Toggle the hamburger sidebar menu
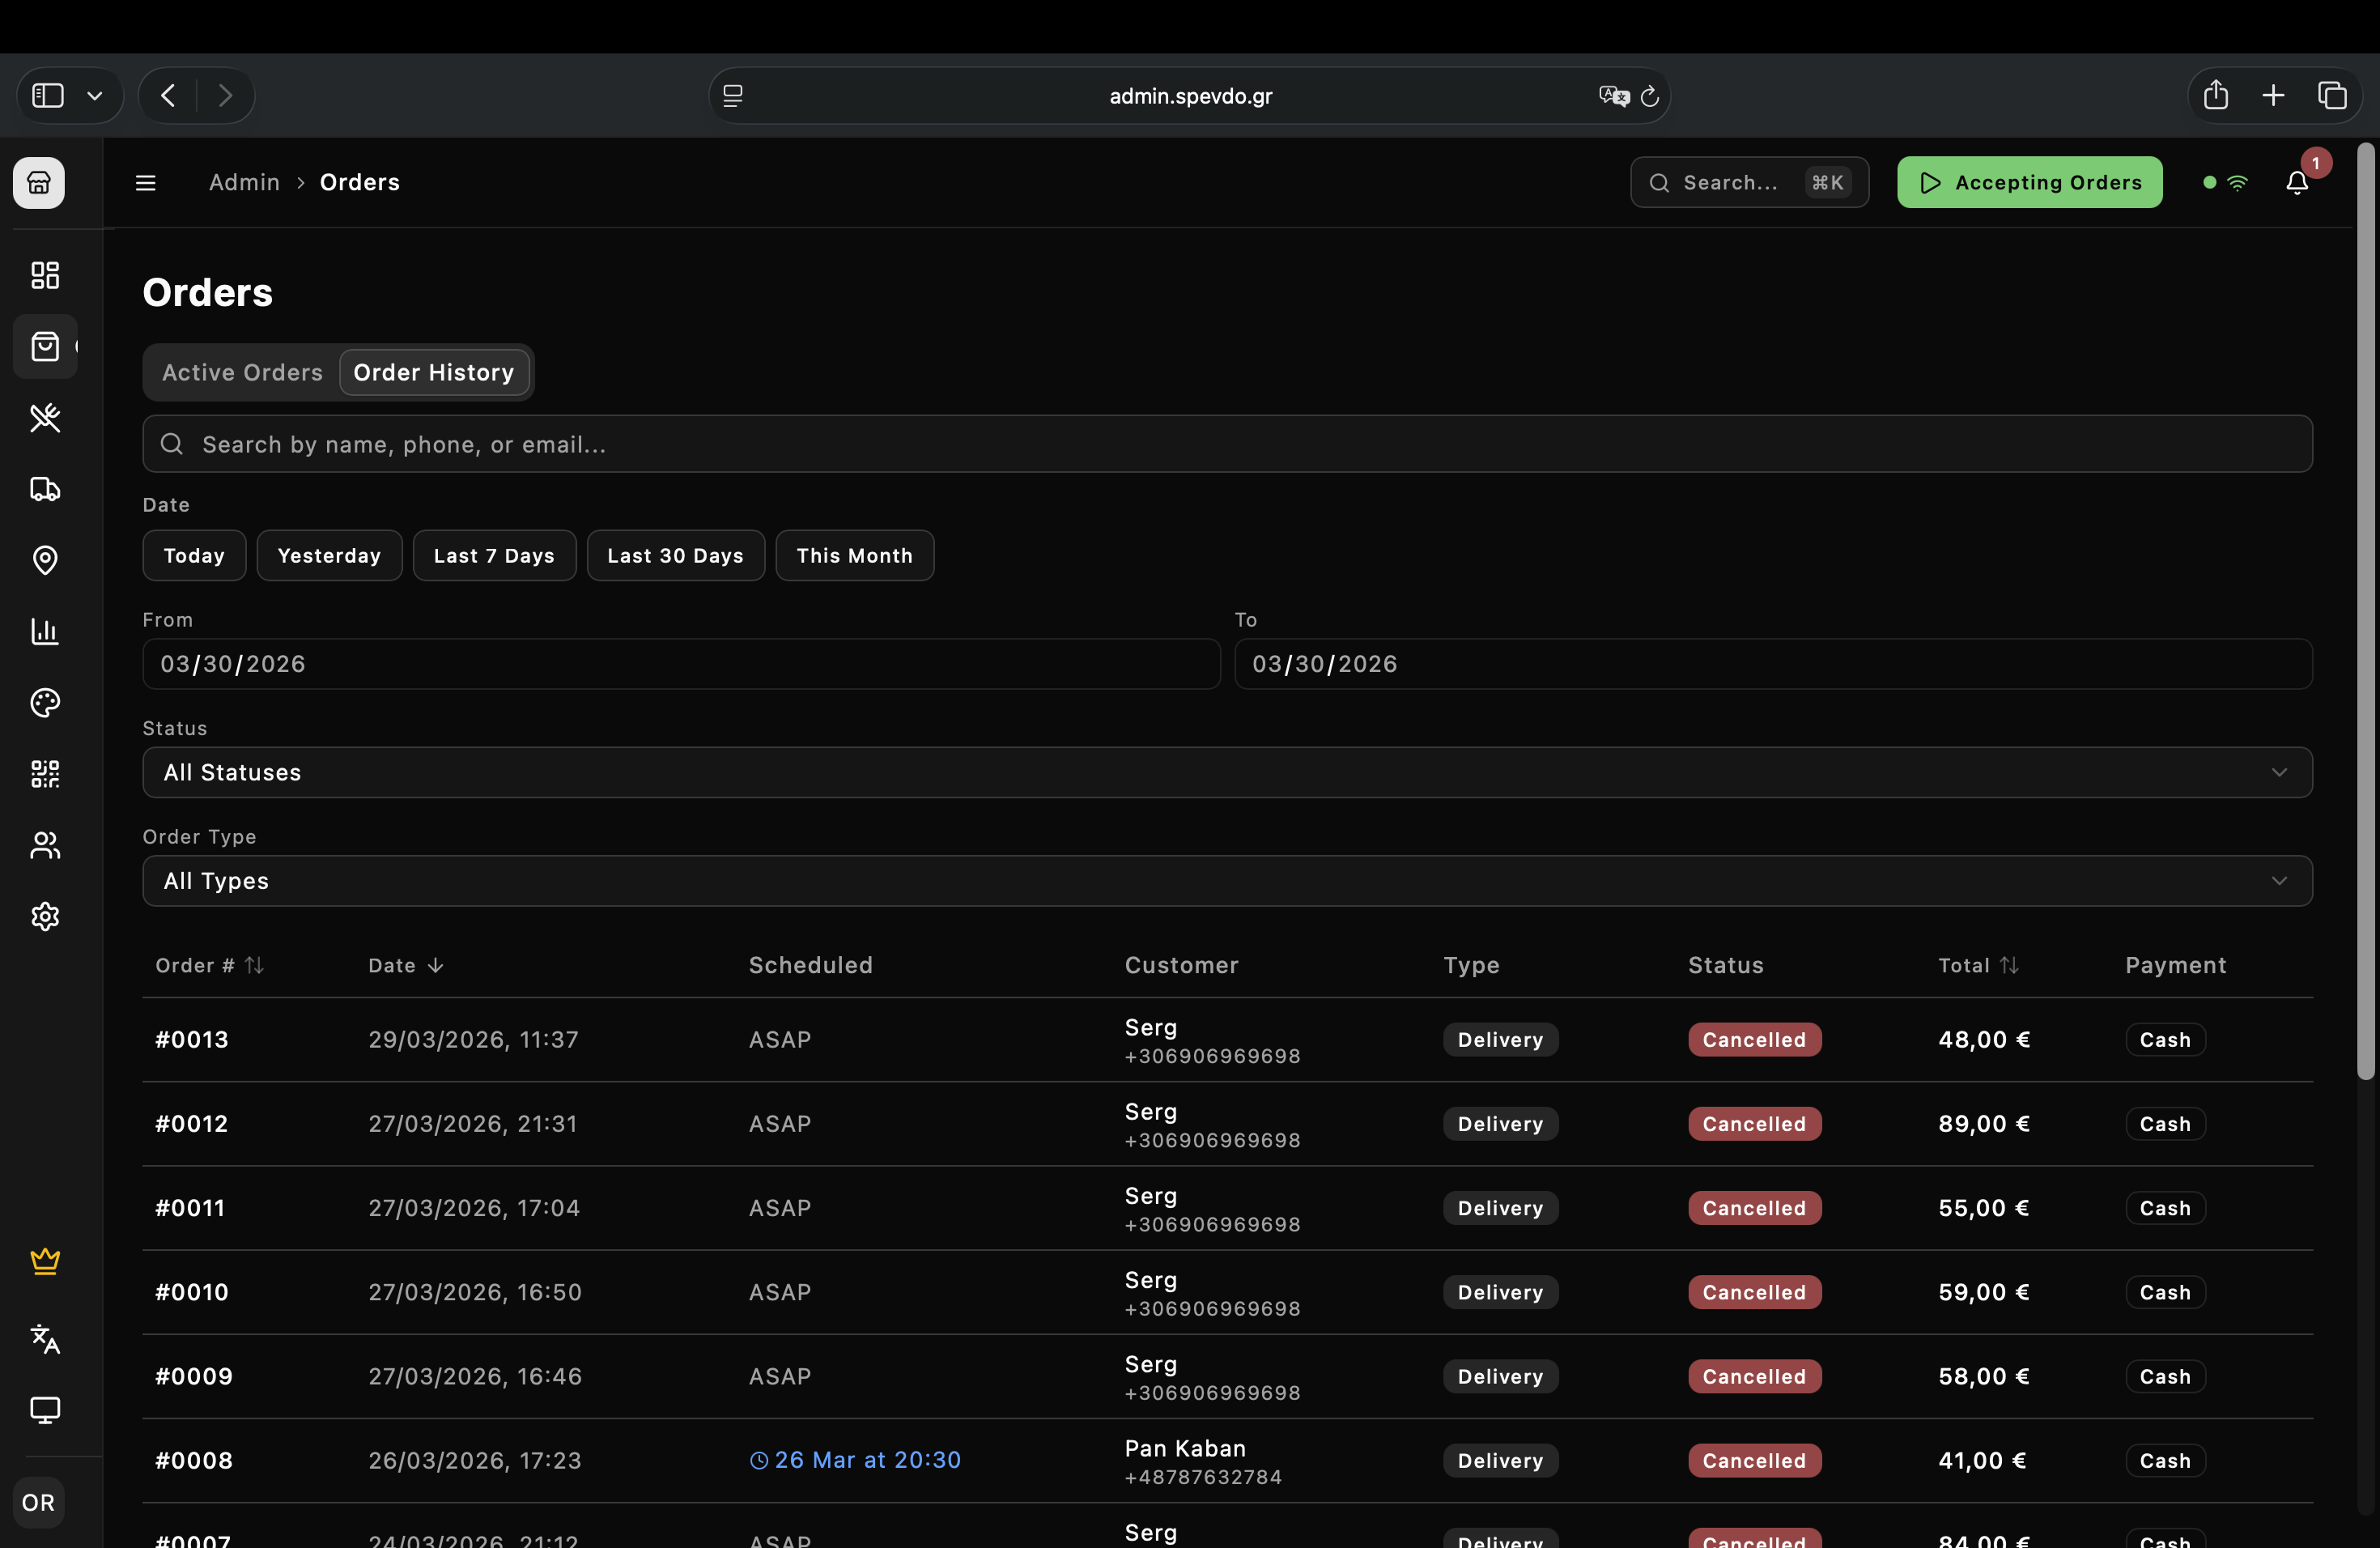The width and height of the screenshot is (2380, 1548). [146, 182]
